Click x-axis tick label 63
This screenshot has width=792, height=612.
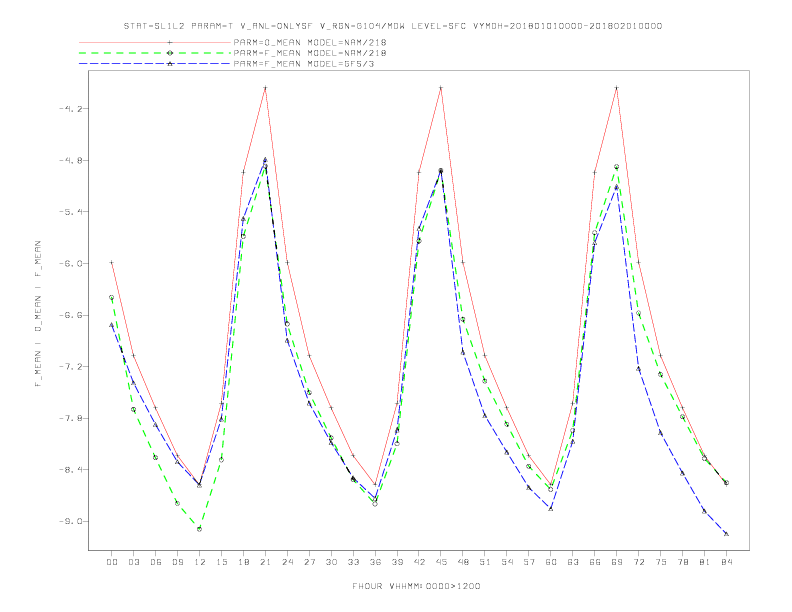[572, 562]
